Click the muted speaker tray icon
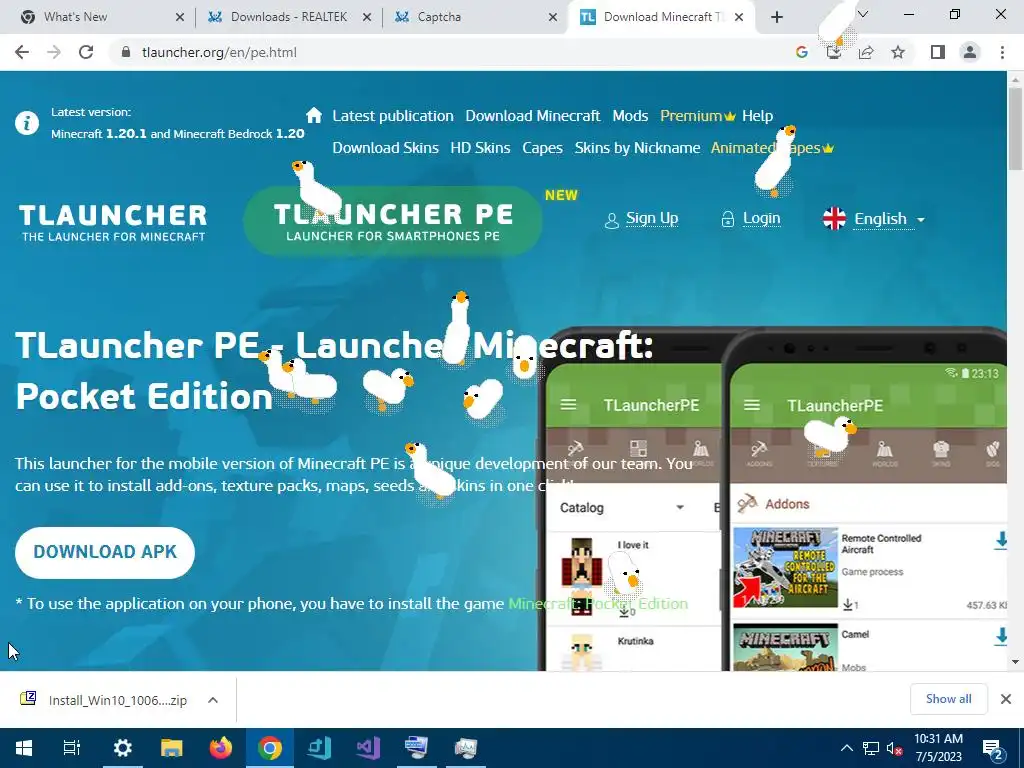The width and height of the screenshot is (1024, 768). tap(895, 748)
